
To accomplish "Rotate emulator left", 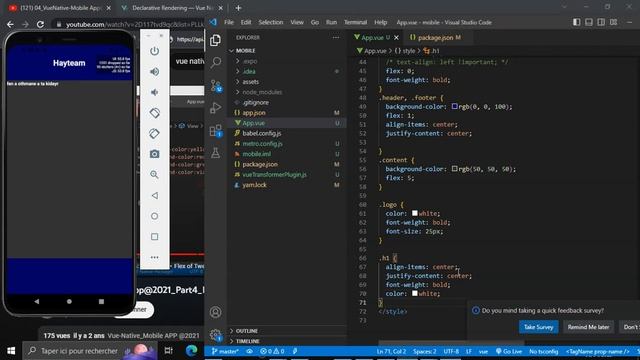I will pos(154,113).
